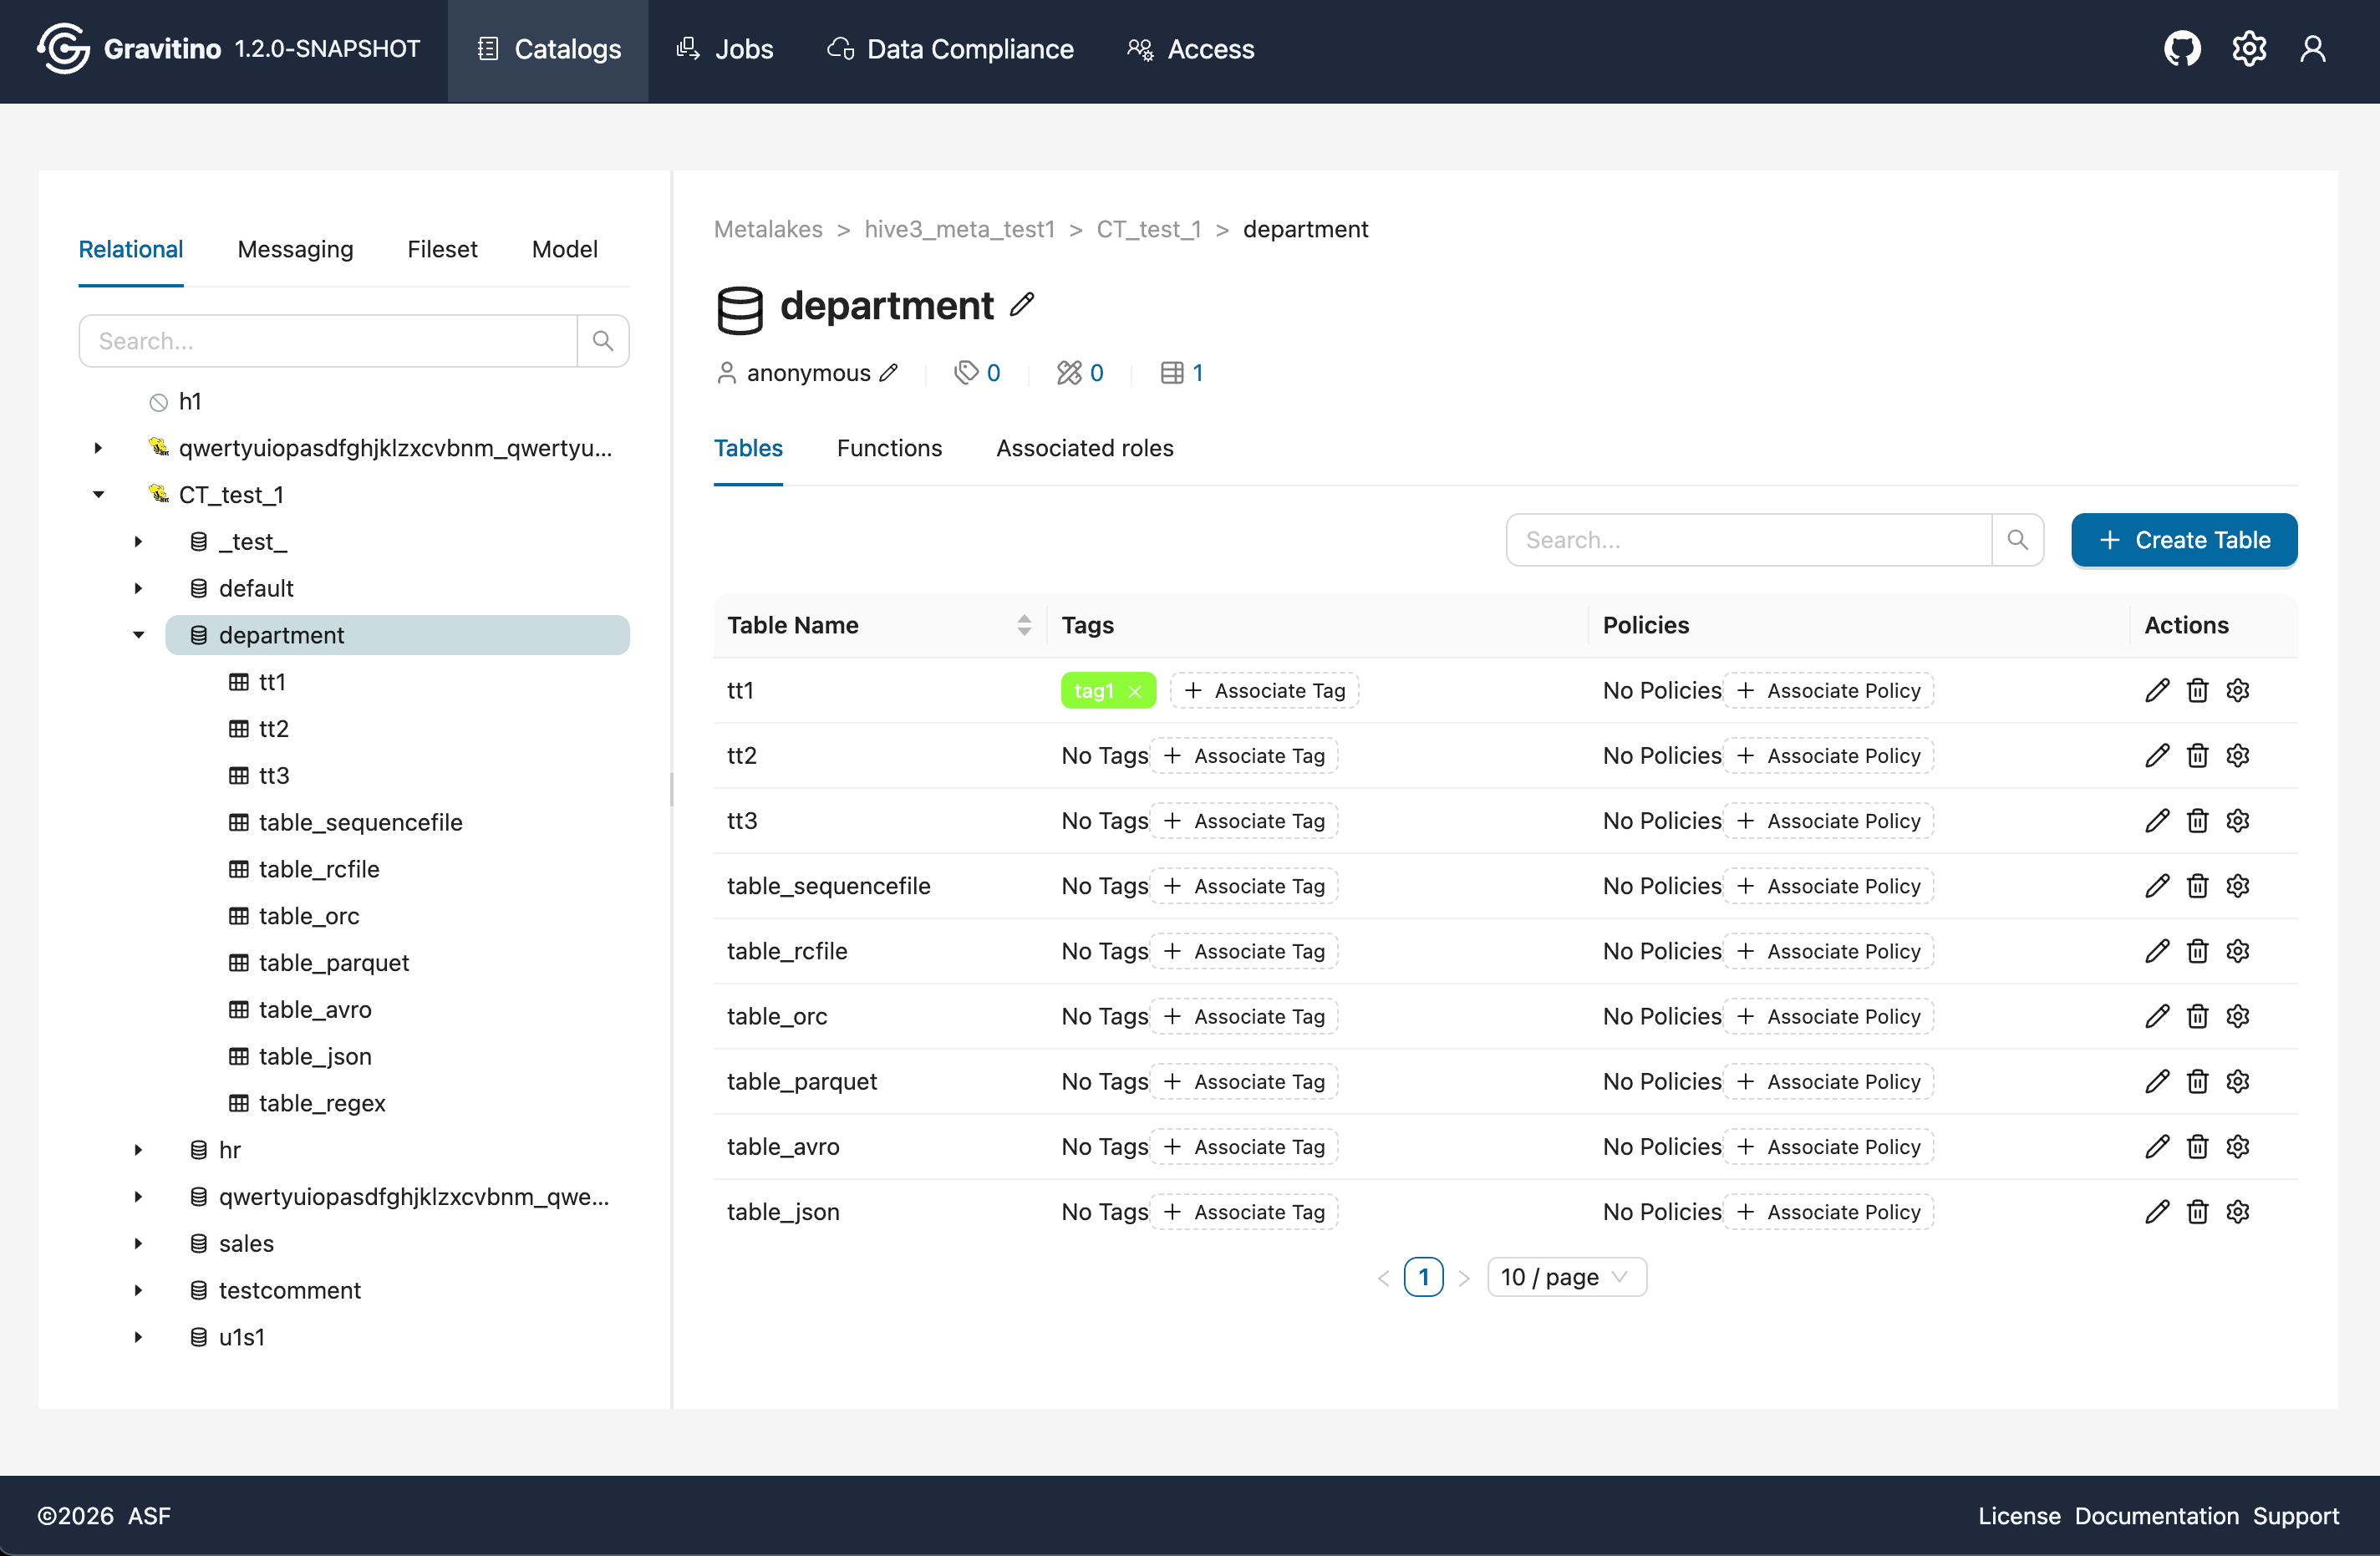The width and height of the screenshot is (2380, 1556).
Task: Click the user profile icon
Action: 2312,49
